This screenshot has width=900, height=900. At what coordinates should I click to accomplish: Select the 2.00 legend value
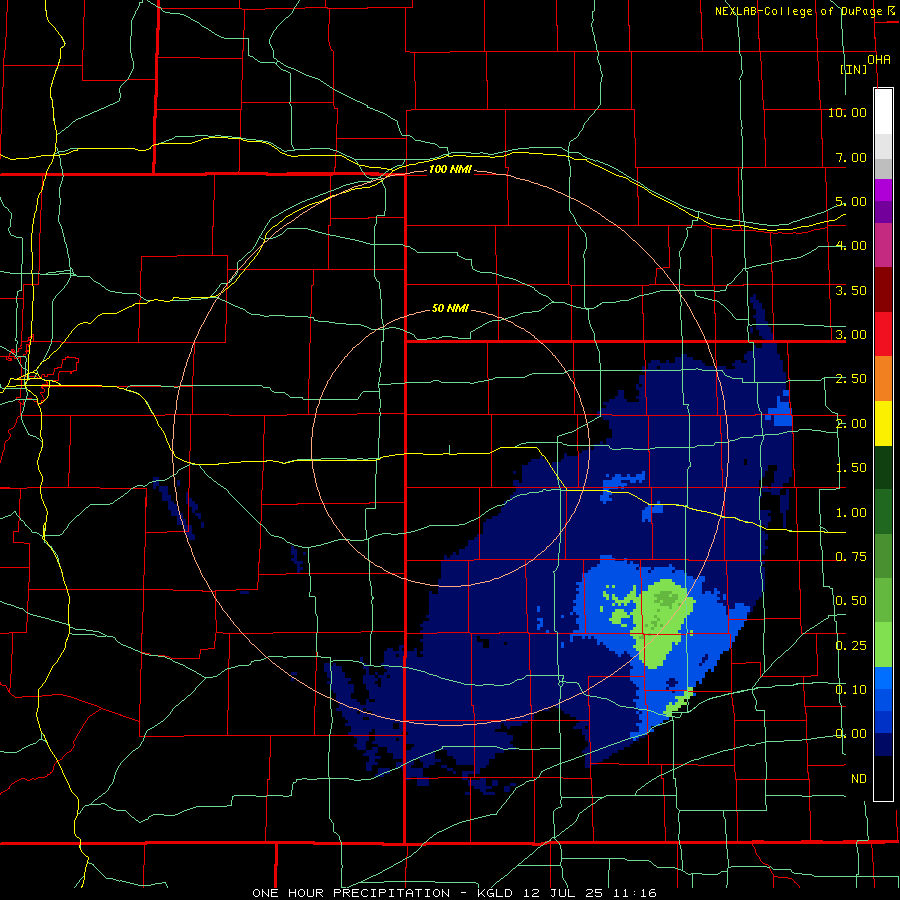[x=851, y=424]
